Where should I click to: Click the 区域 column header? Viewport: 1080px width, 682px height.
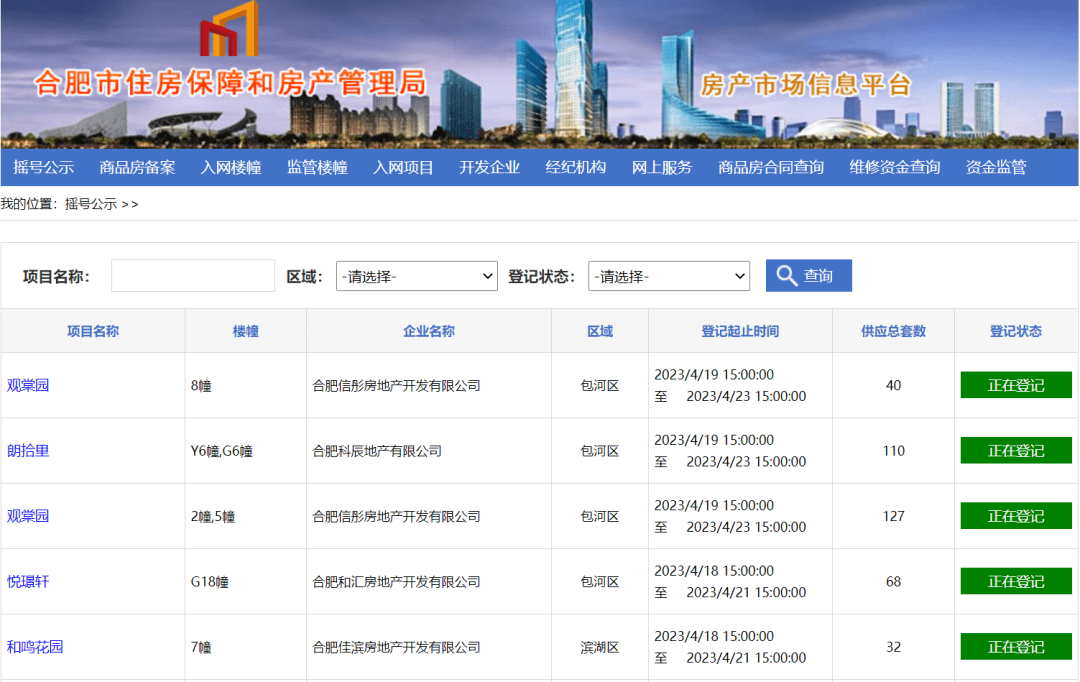coord(600,331)
